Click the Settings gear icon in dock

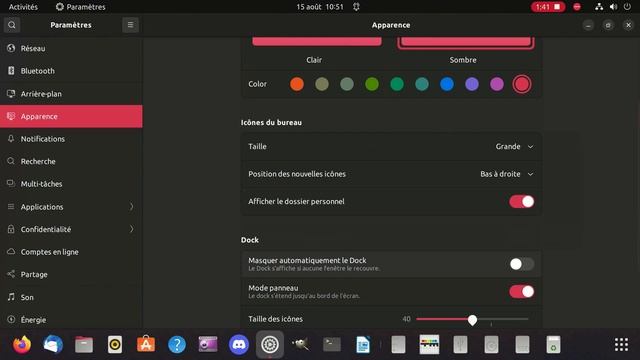[270, 344]
